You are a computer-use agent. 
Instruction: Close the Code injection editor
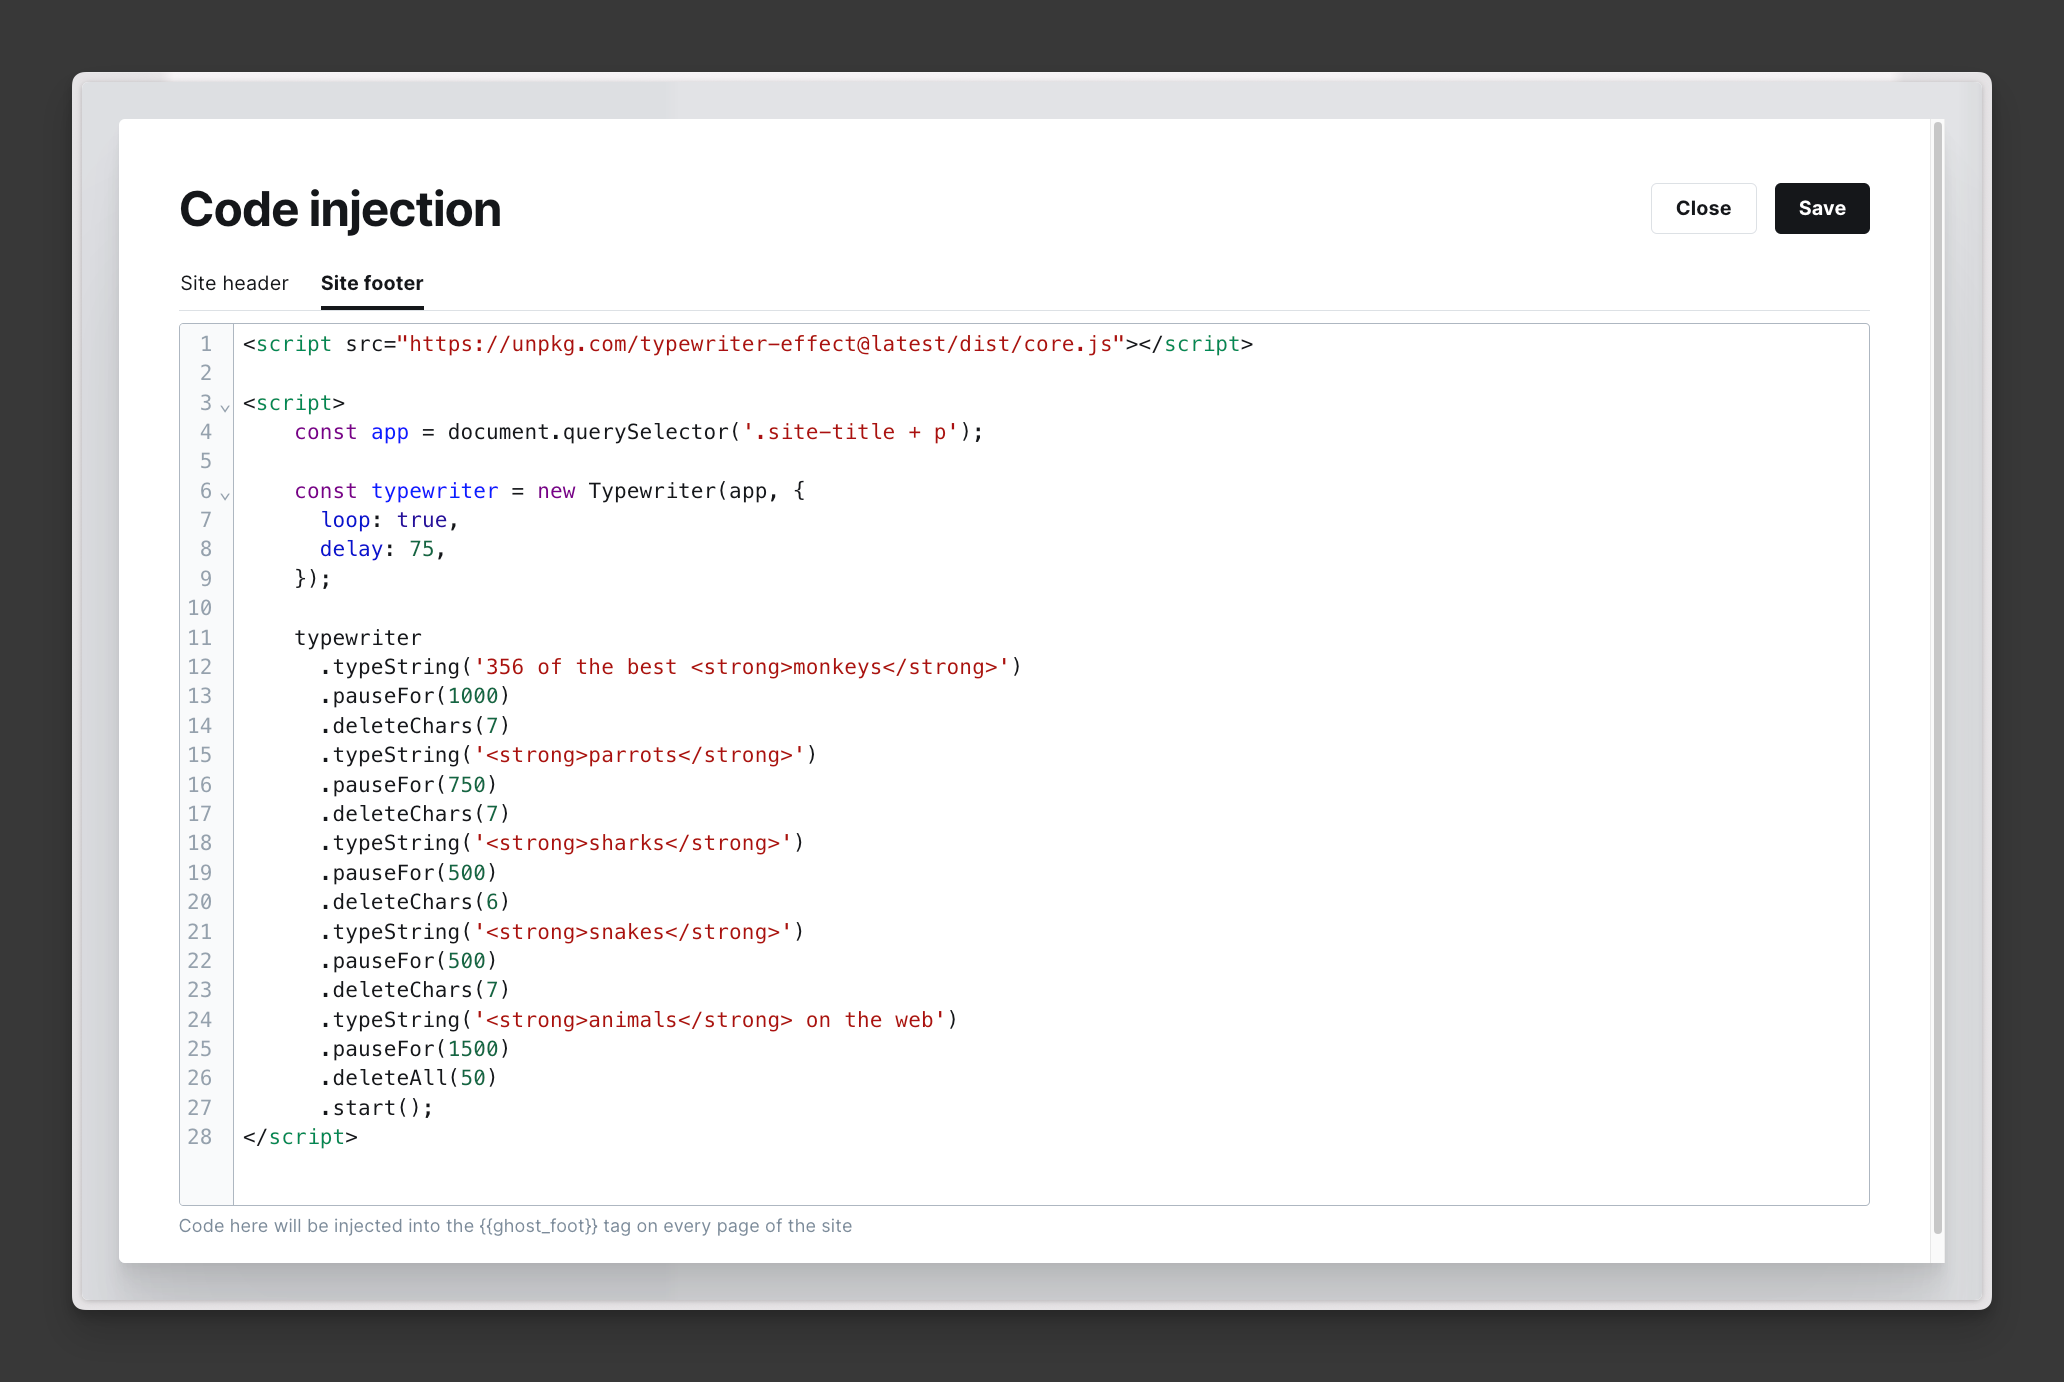tap(1703, 208)
